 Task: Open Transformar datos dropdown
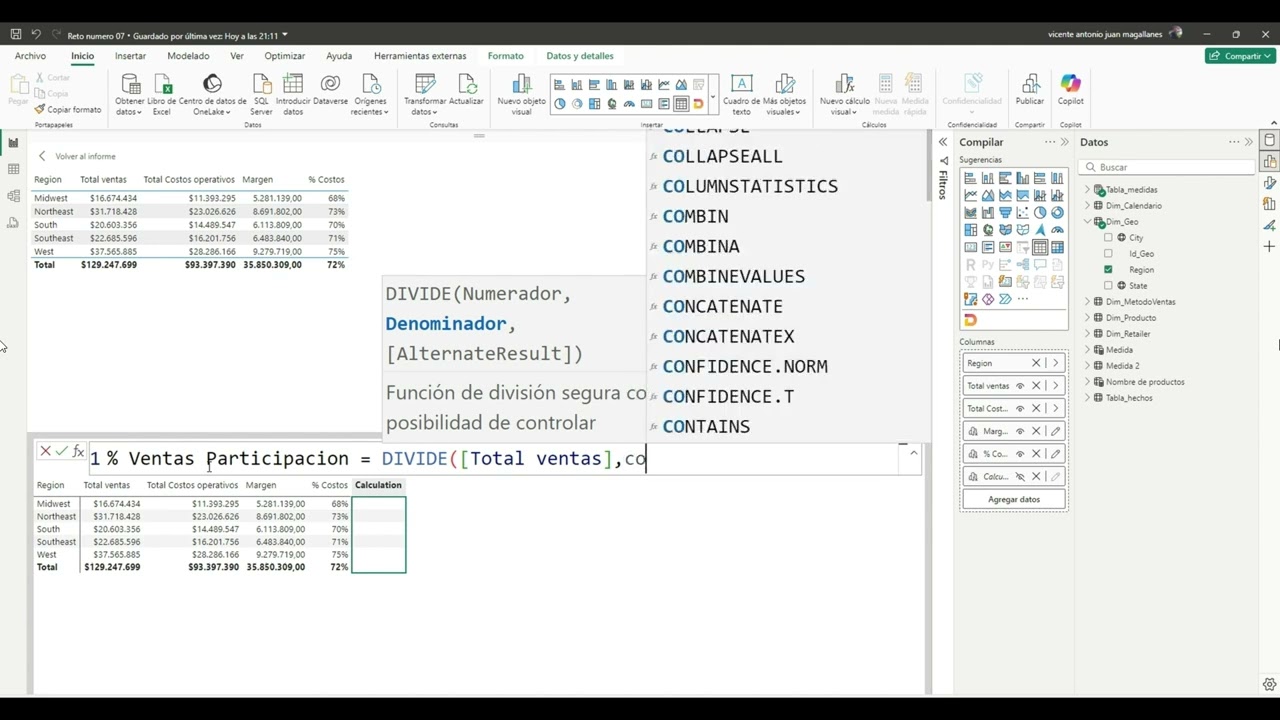click(425, 96)
